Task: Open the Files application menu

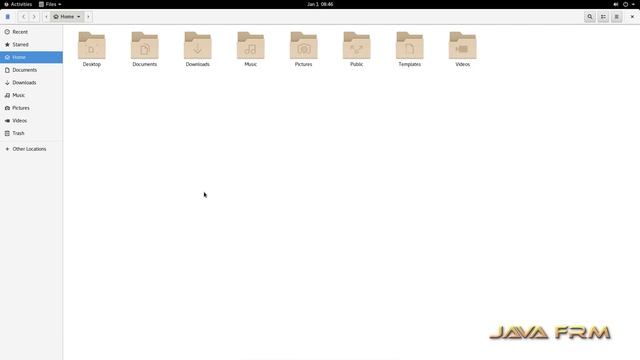Action: (x=50, y=4)
